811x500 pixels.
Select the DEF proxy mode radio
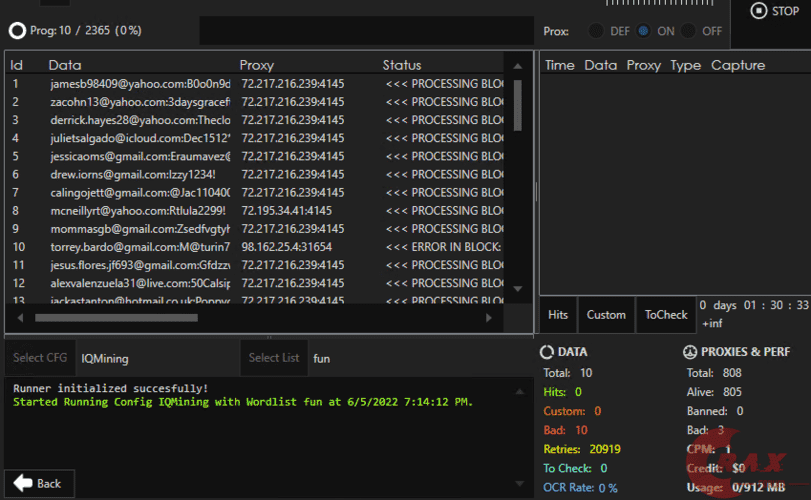[596, 31]
